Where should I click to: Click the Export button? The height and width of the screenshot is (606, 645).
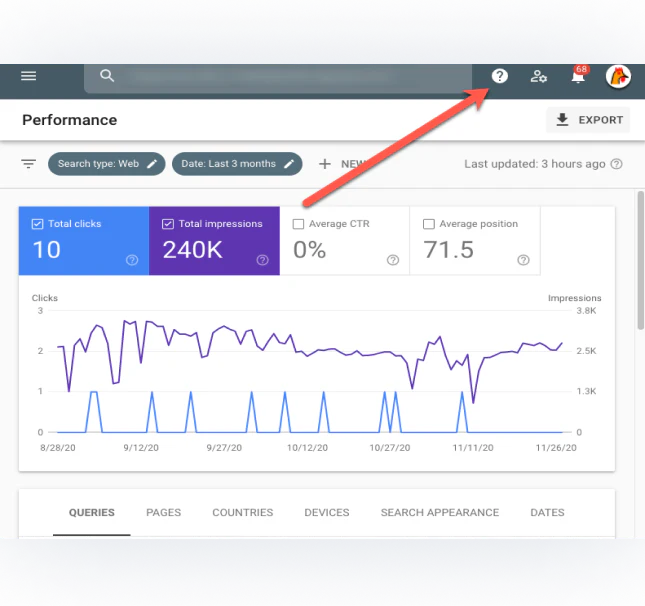point(588,120)
